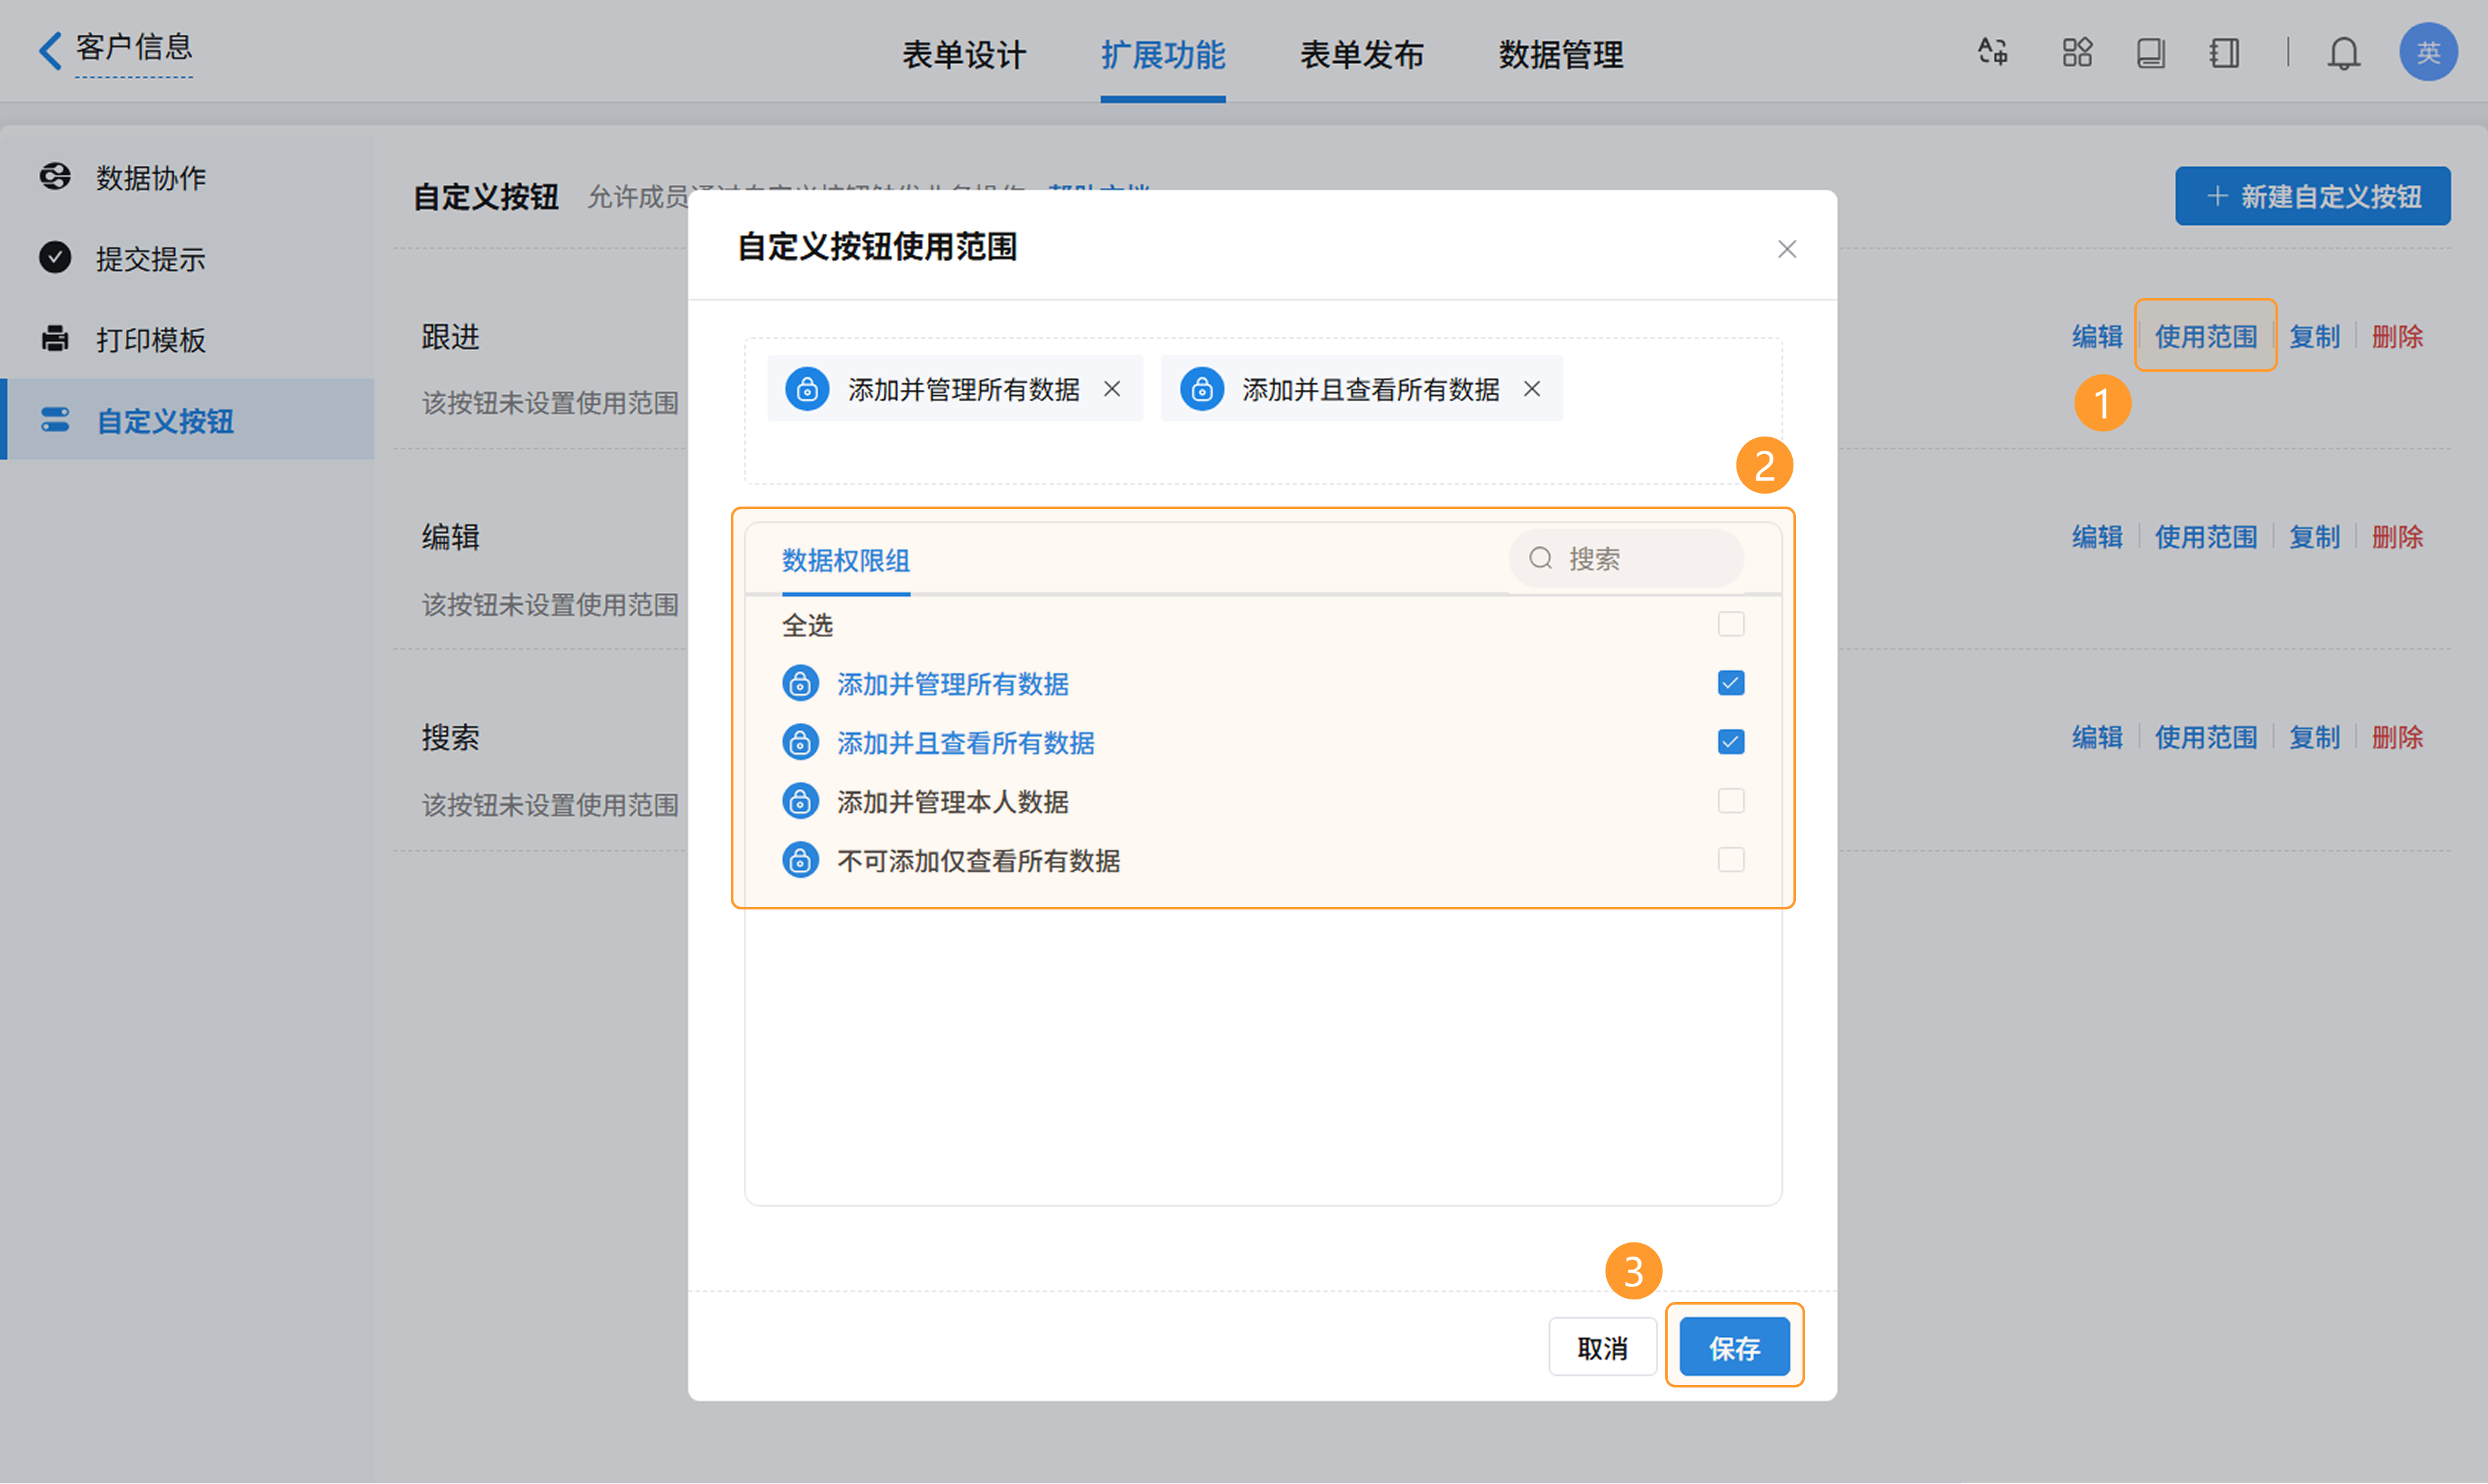This screenshot has height=1484, width=2488.
Task: Remove 添加并且查看所有数据 tag with its X
Action: (x=1532, y=389)
